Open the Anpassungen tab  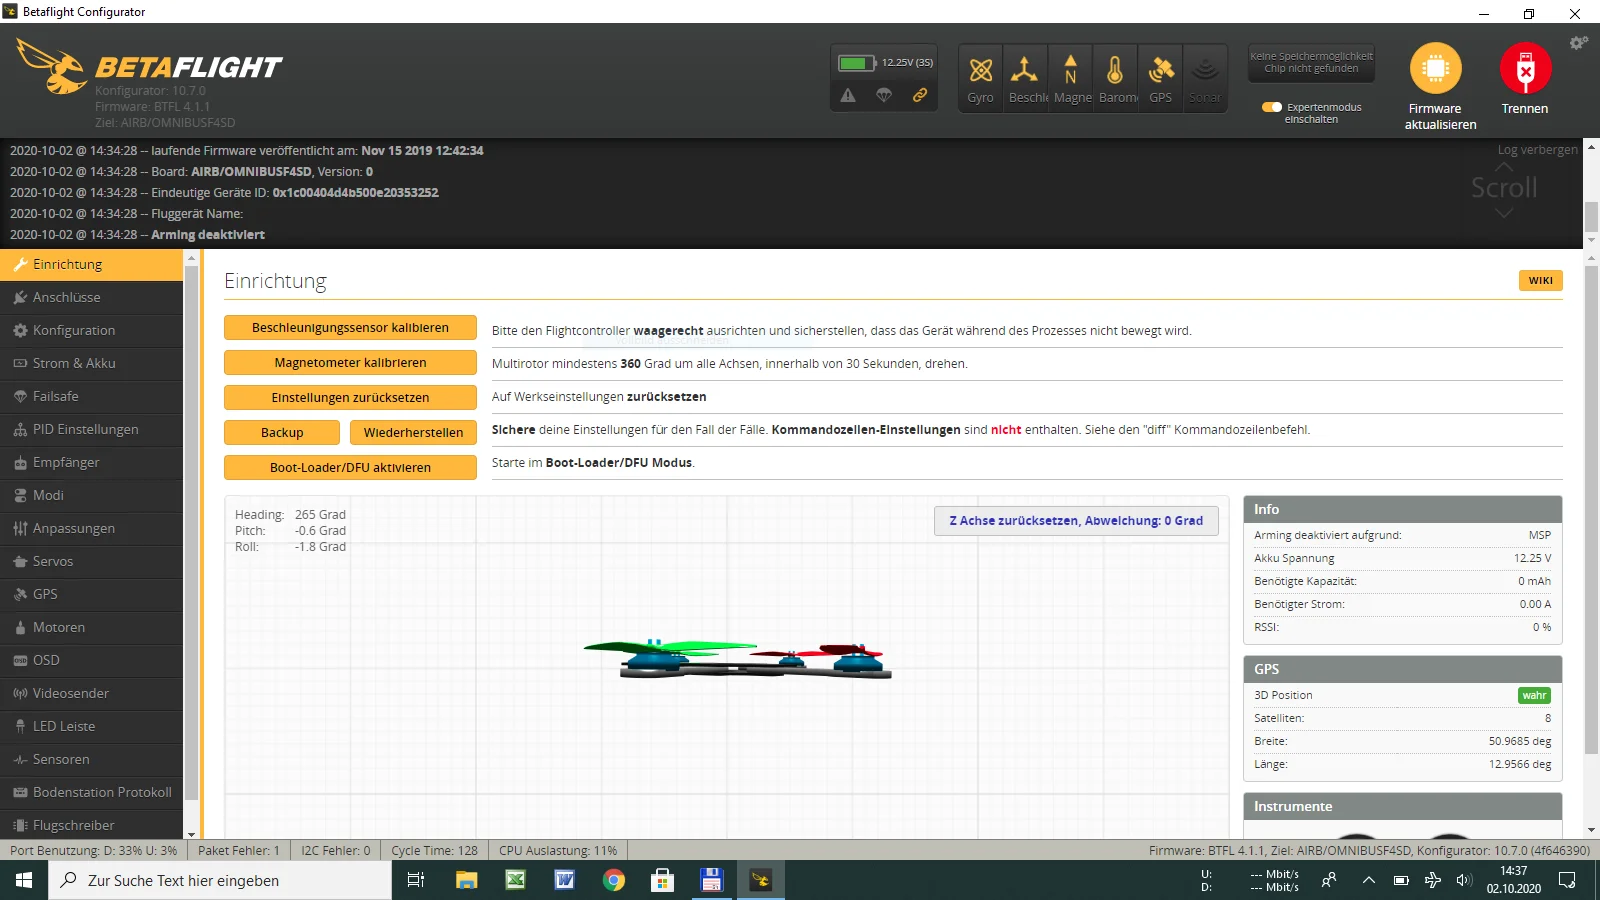tap(91, 528)
